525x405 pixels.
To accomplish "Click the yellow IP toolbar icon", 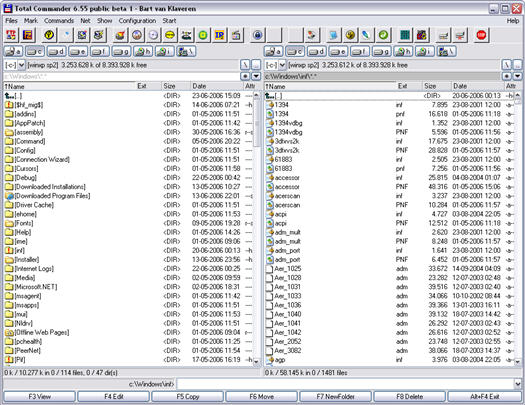I will pos(219,35).
